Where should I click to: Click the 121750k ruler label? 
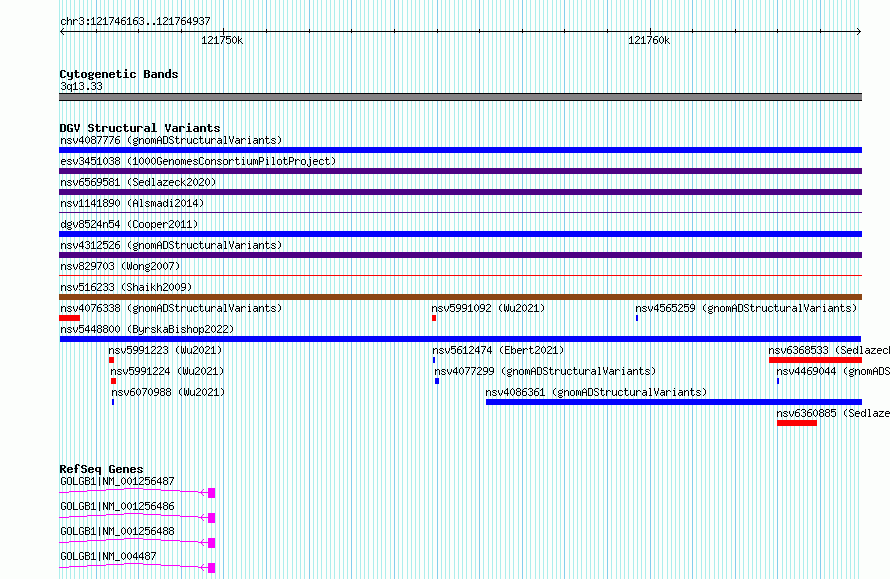tap(222, 40)
